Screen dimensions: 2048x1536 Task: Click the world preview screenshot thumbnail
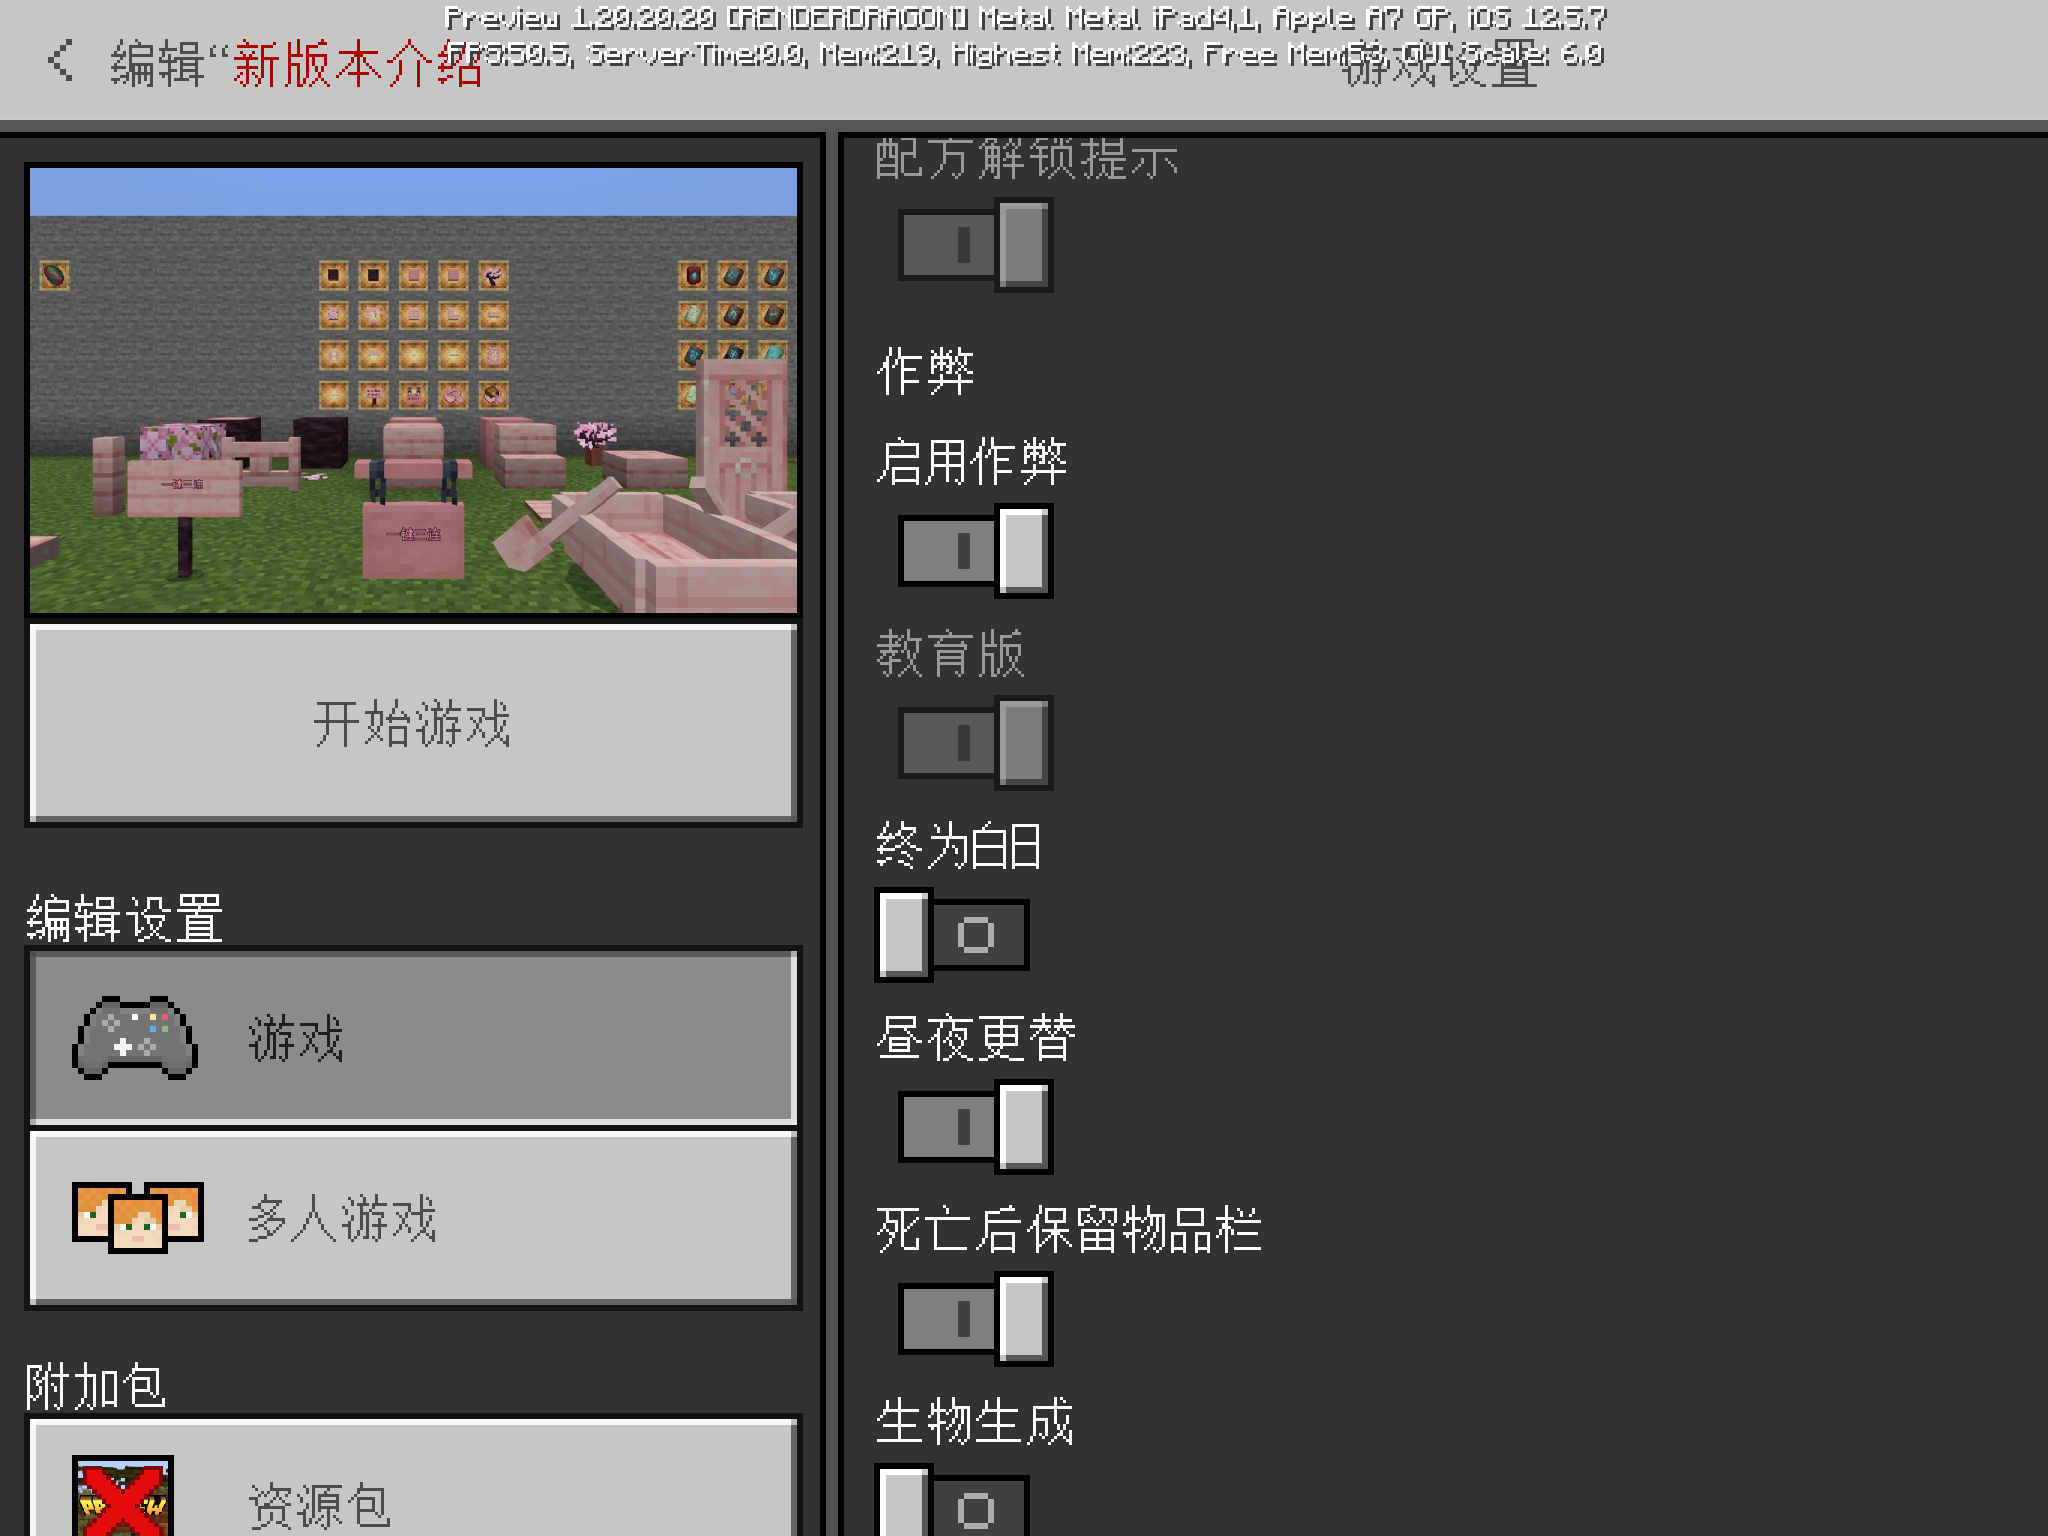[x=413, y=390]
